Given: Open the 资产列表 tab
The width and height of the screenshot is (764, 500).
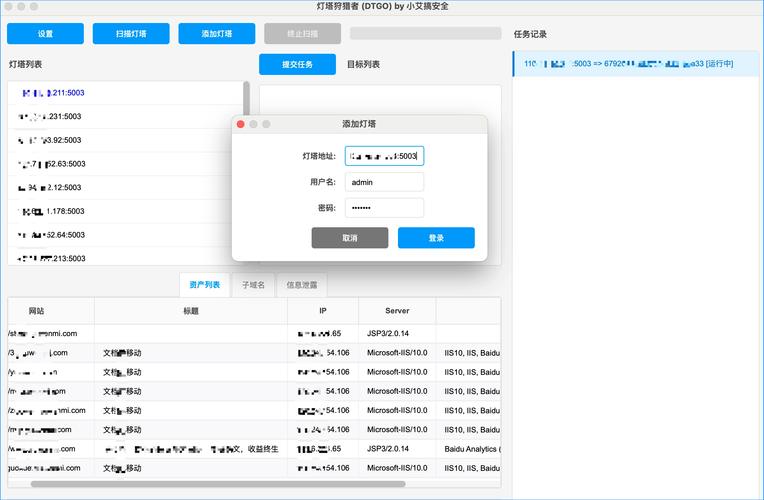Looking at the screenshot, I should click(205, 285).
